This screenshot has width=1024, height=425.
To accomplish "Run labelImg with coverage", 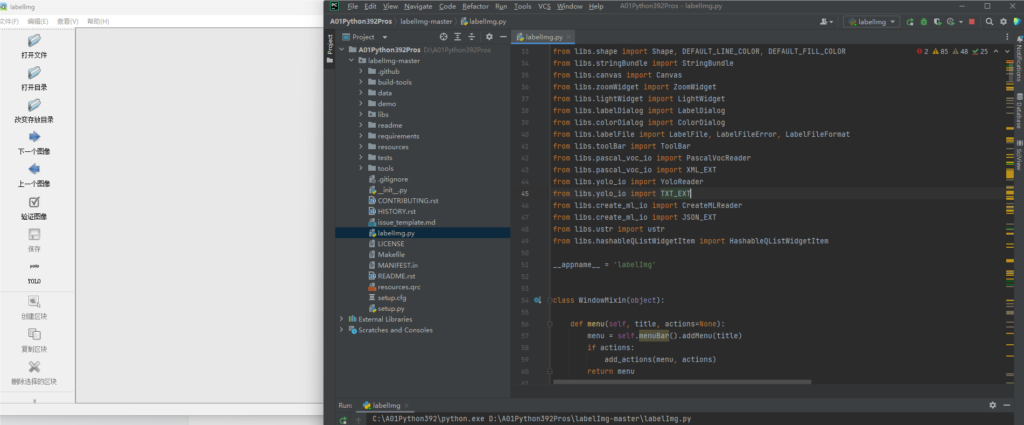I will (x=937, y=22).
